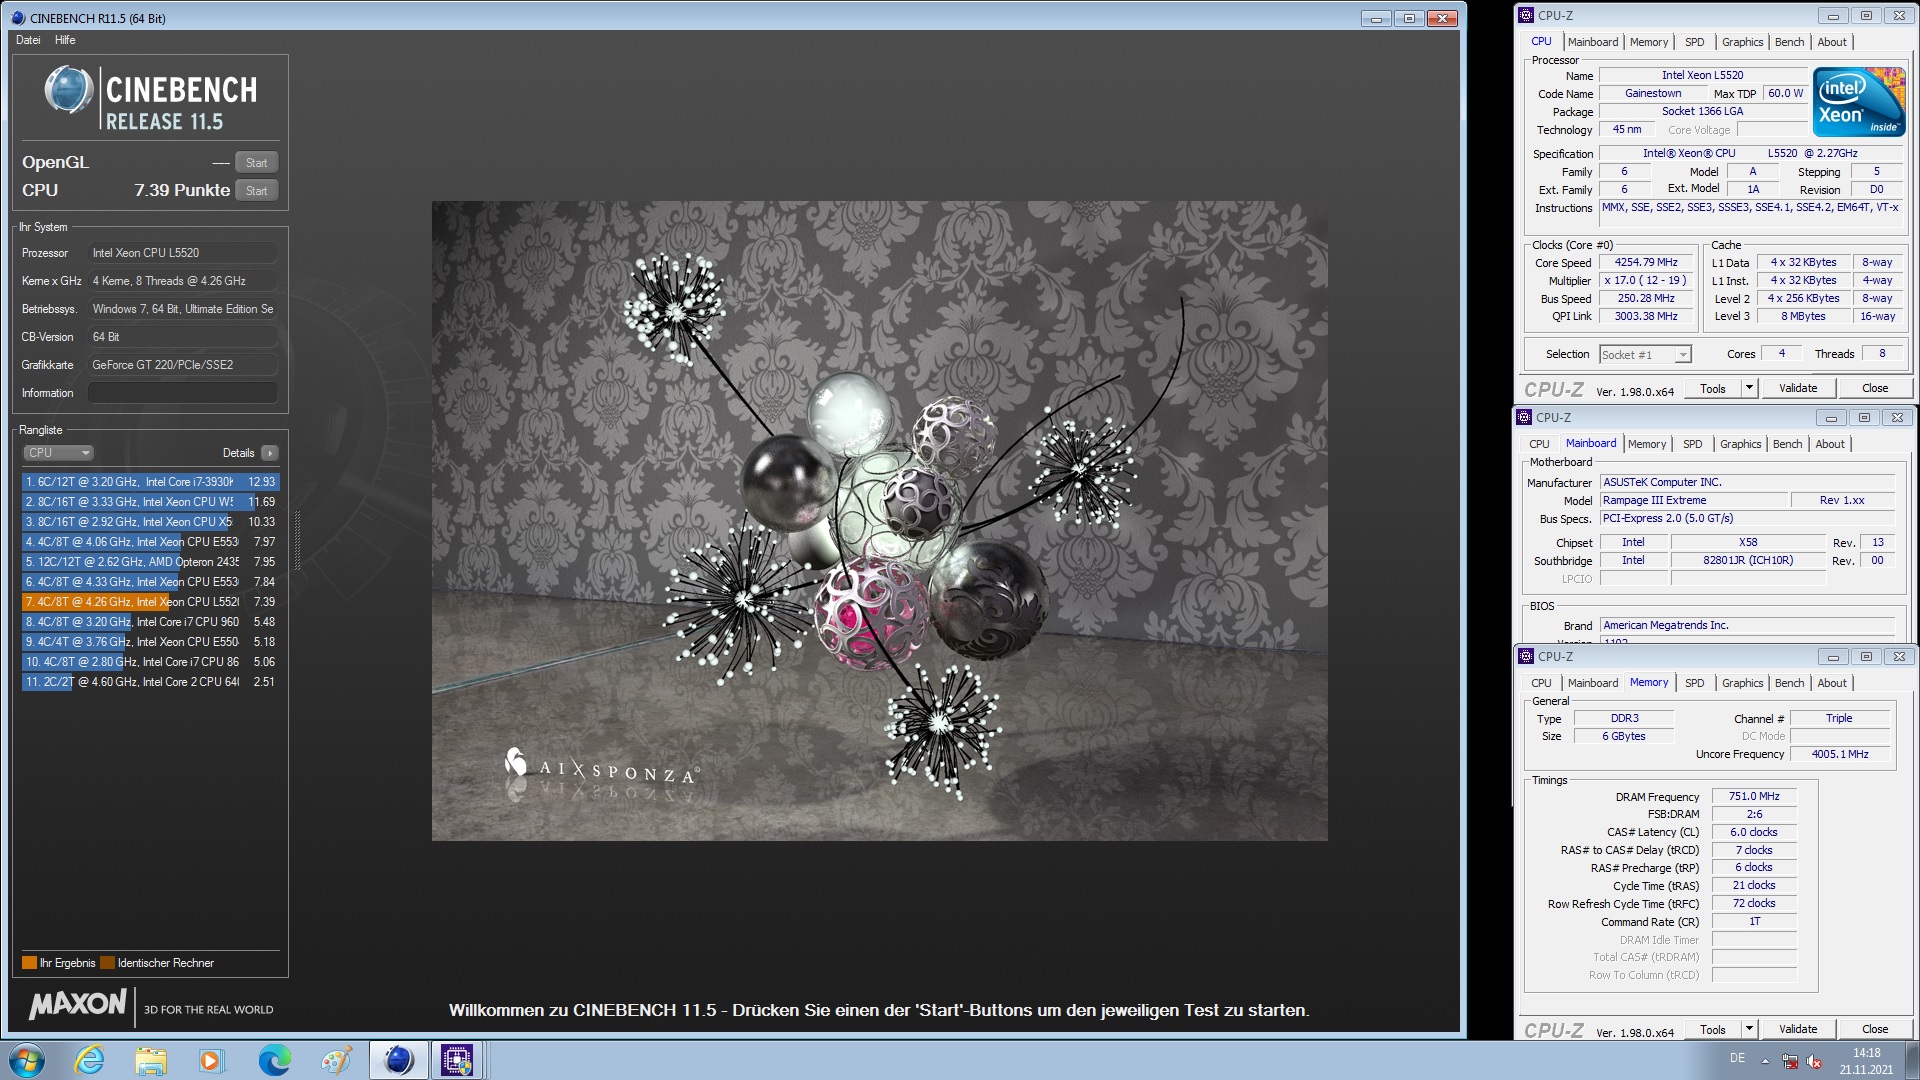Click the network tray icon
The width and height of the screenshot is (1920, 1080).
point(1790,1061)
